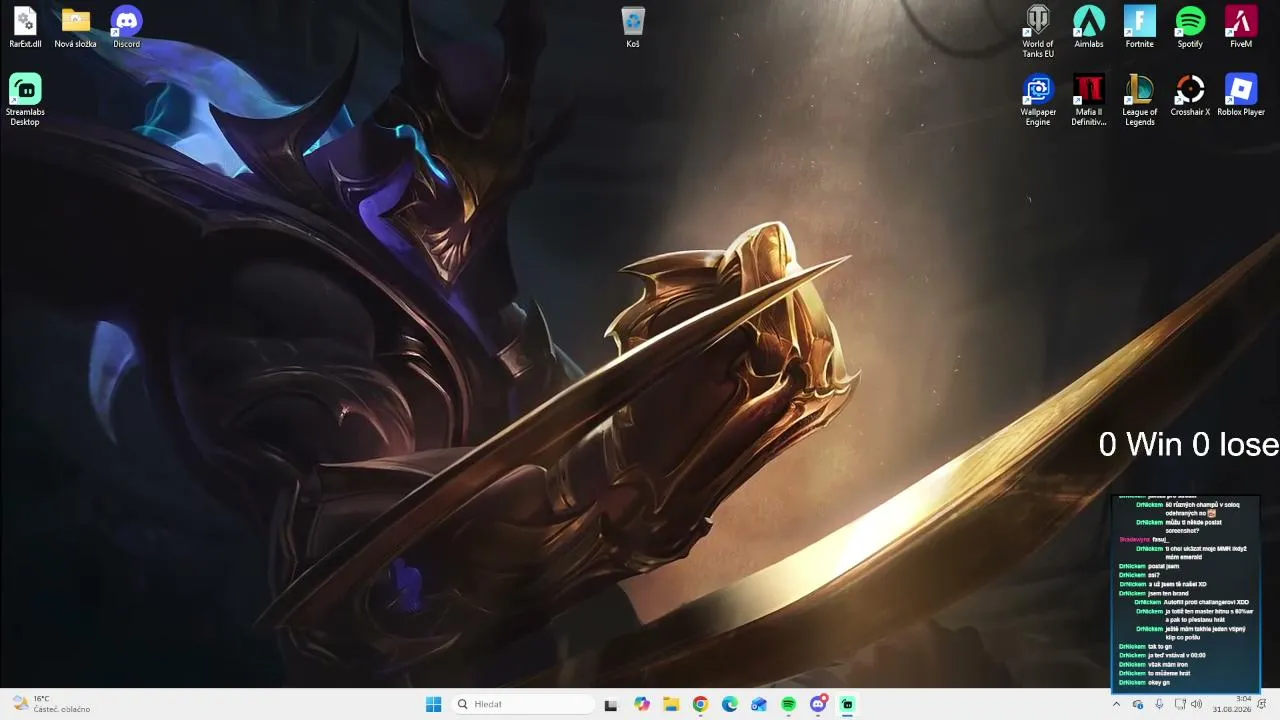The height and width of the screenshot is (720, 1280).
Task: Open the weather widget showing 16°C
Action: pos(52,704)
